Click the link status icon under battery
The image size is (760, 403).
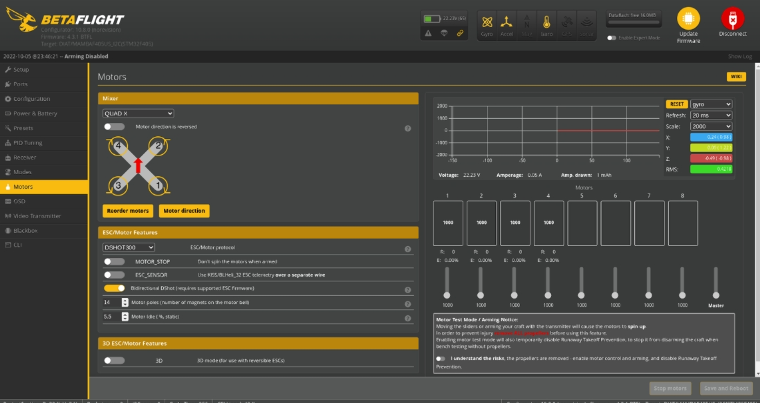(x=460, y=33)
